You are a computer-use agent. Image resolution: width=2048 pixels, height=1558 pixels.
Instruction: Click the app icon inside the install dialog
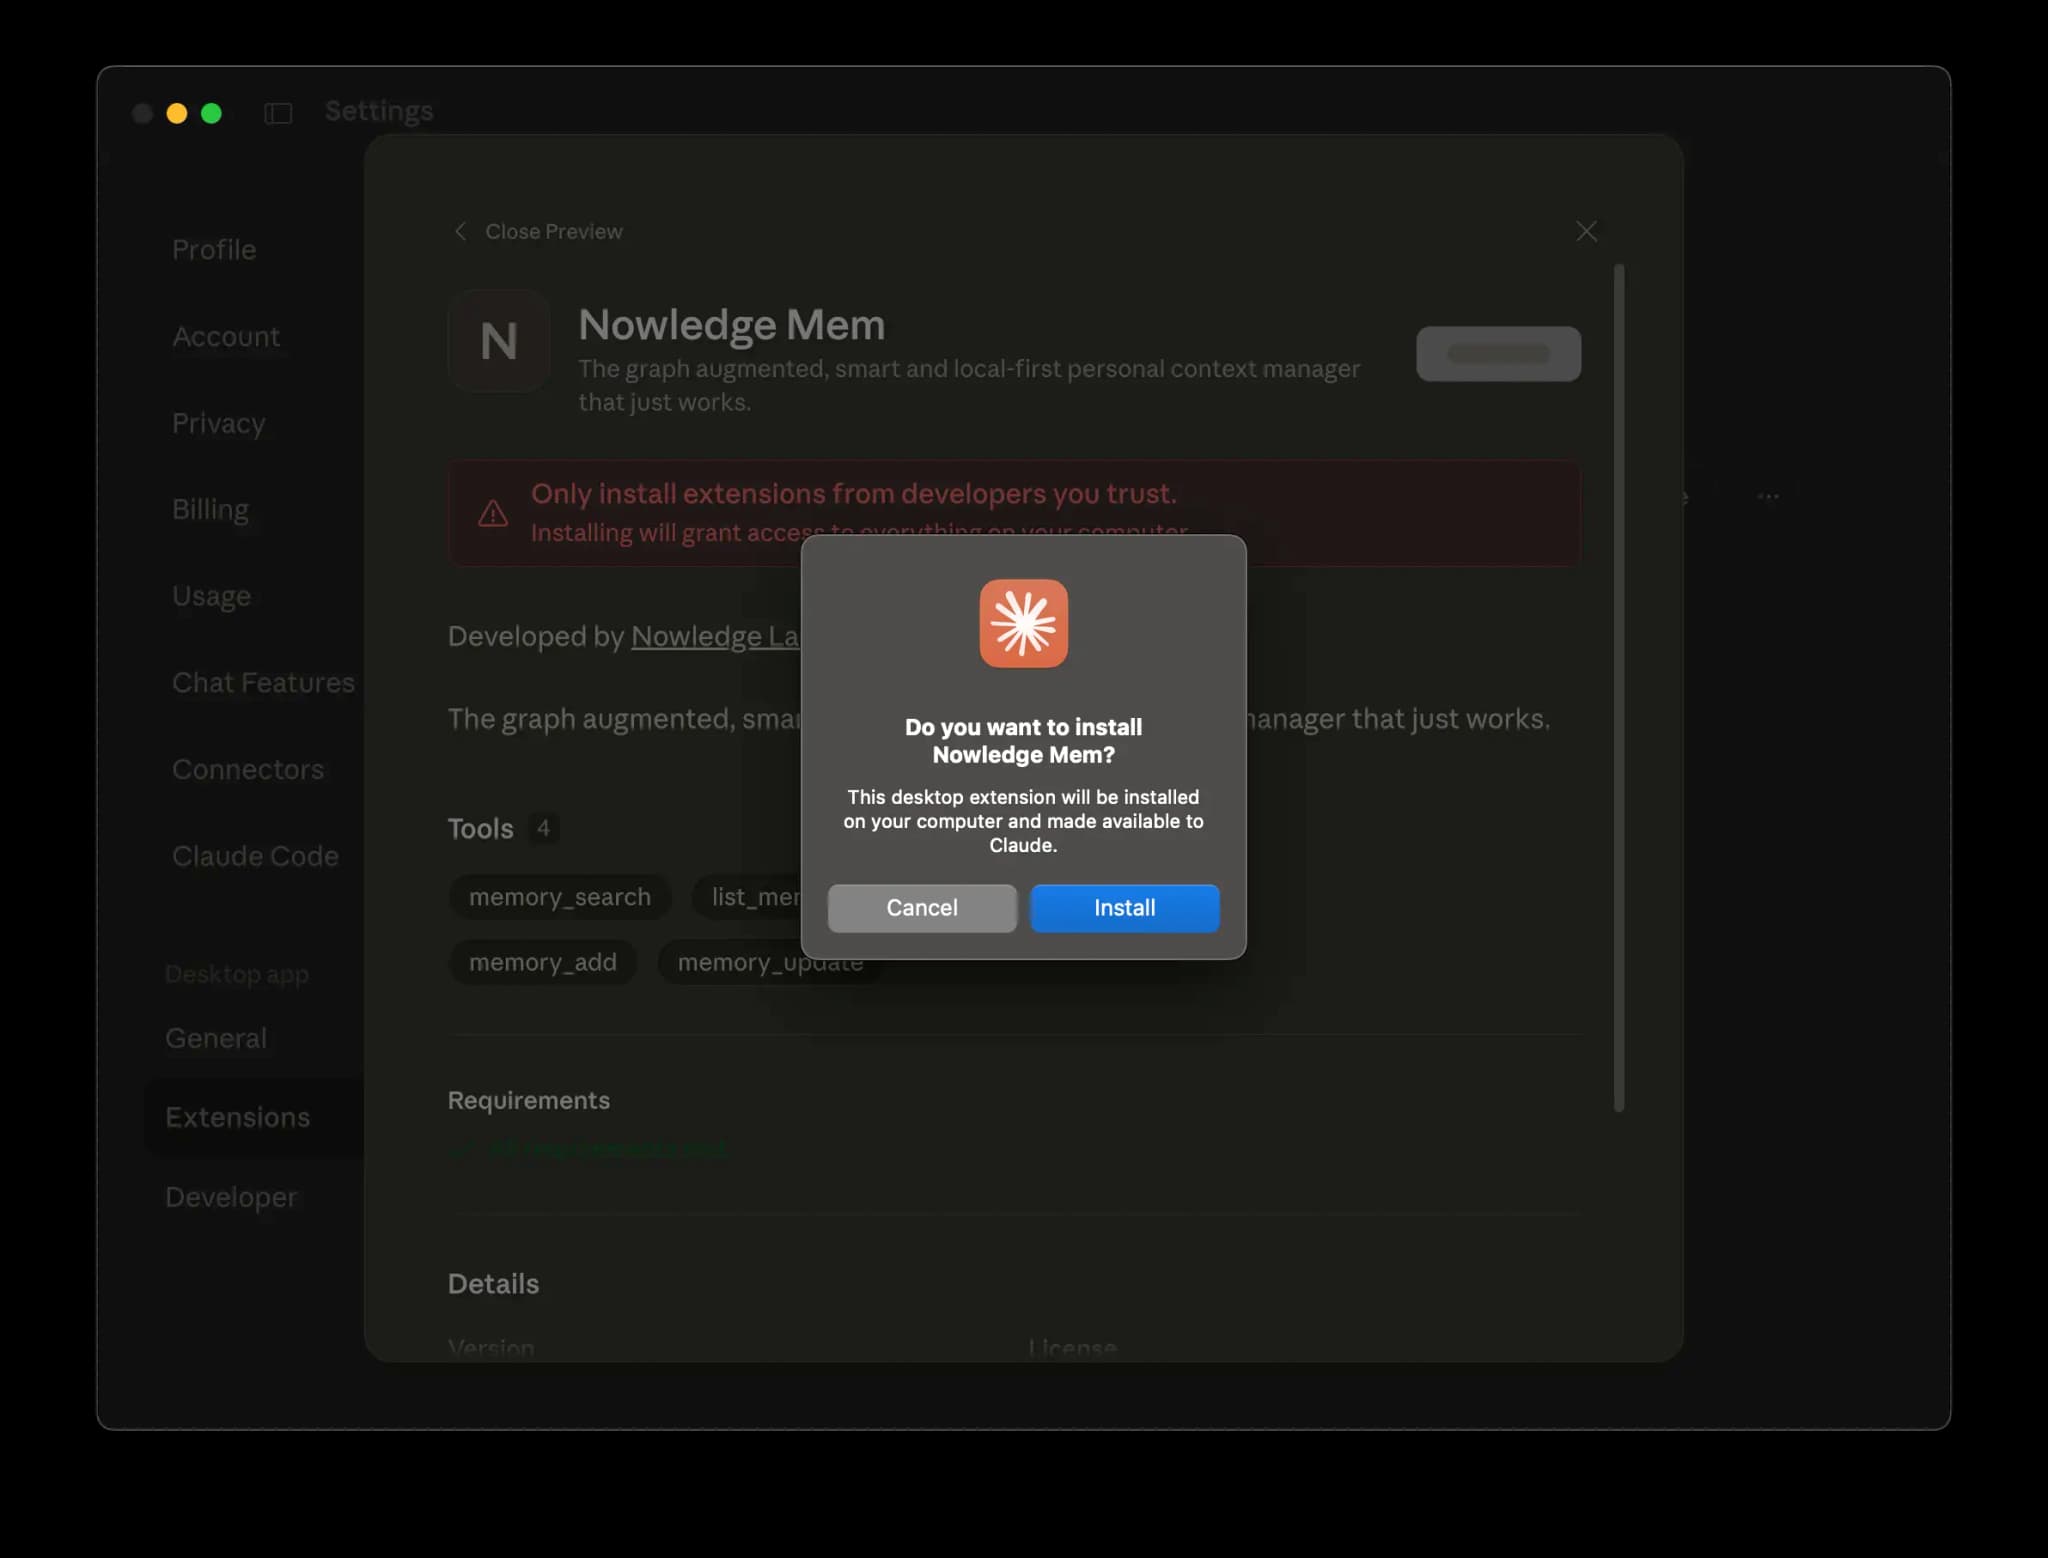1022,623
